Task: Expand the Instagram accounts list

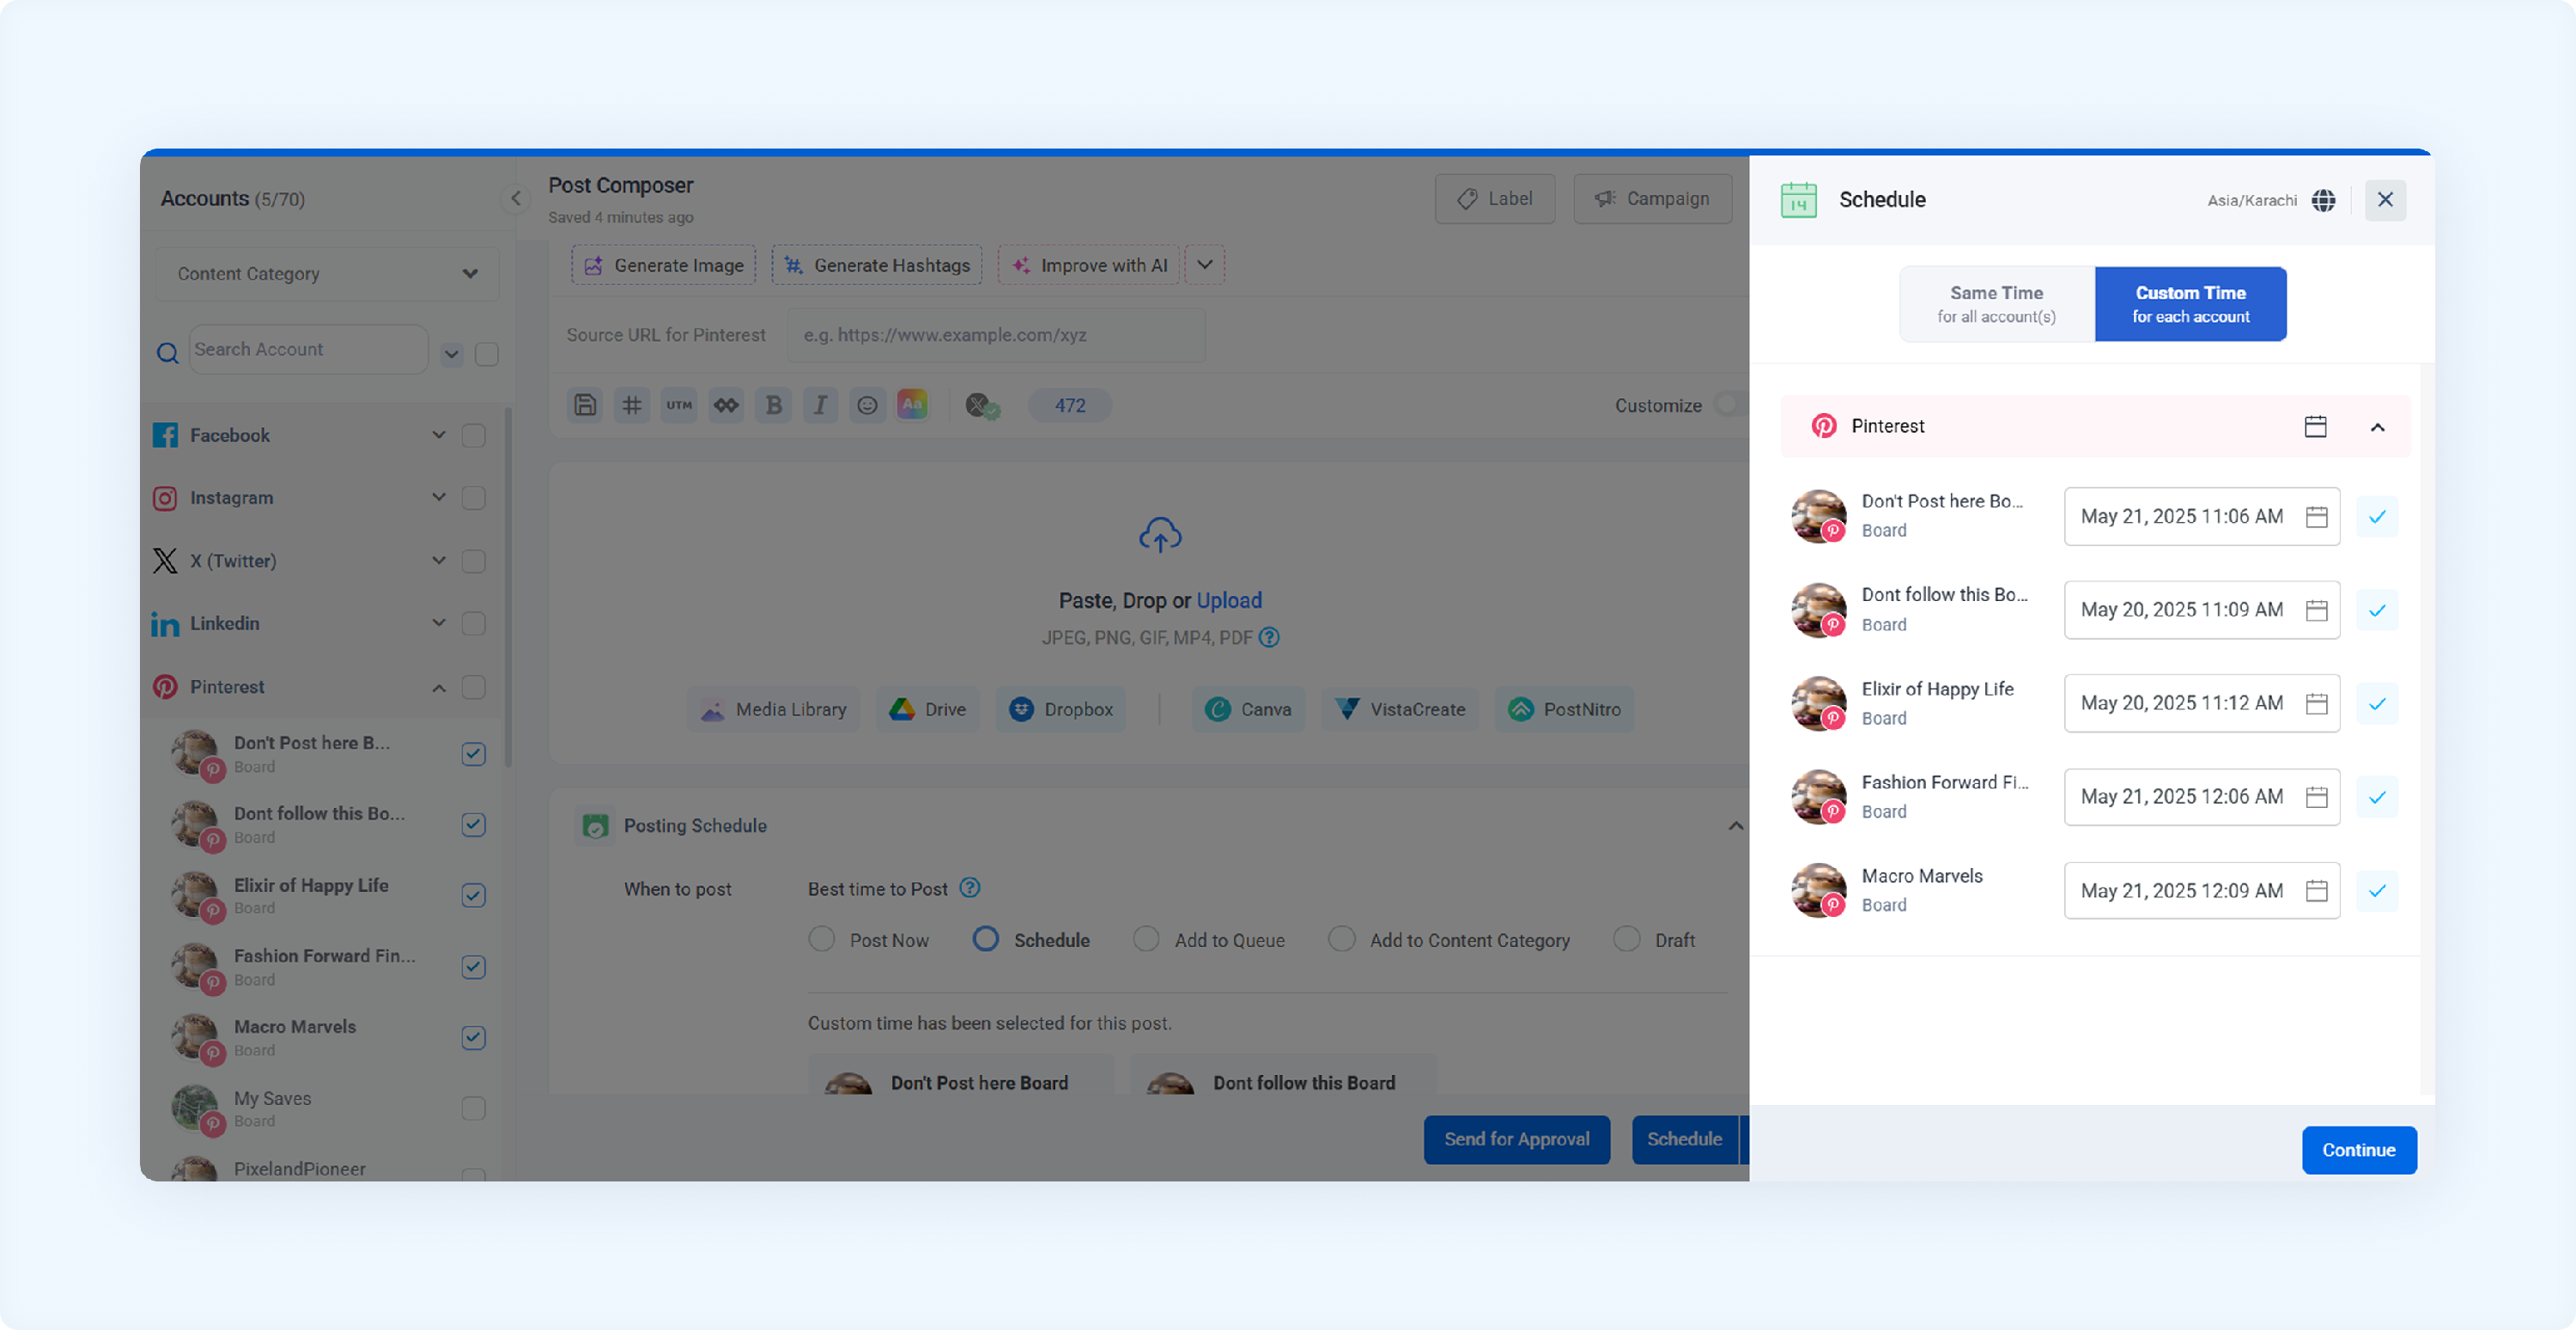Action: click(x=439, y=497)
